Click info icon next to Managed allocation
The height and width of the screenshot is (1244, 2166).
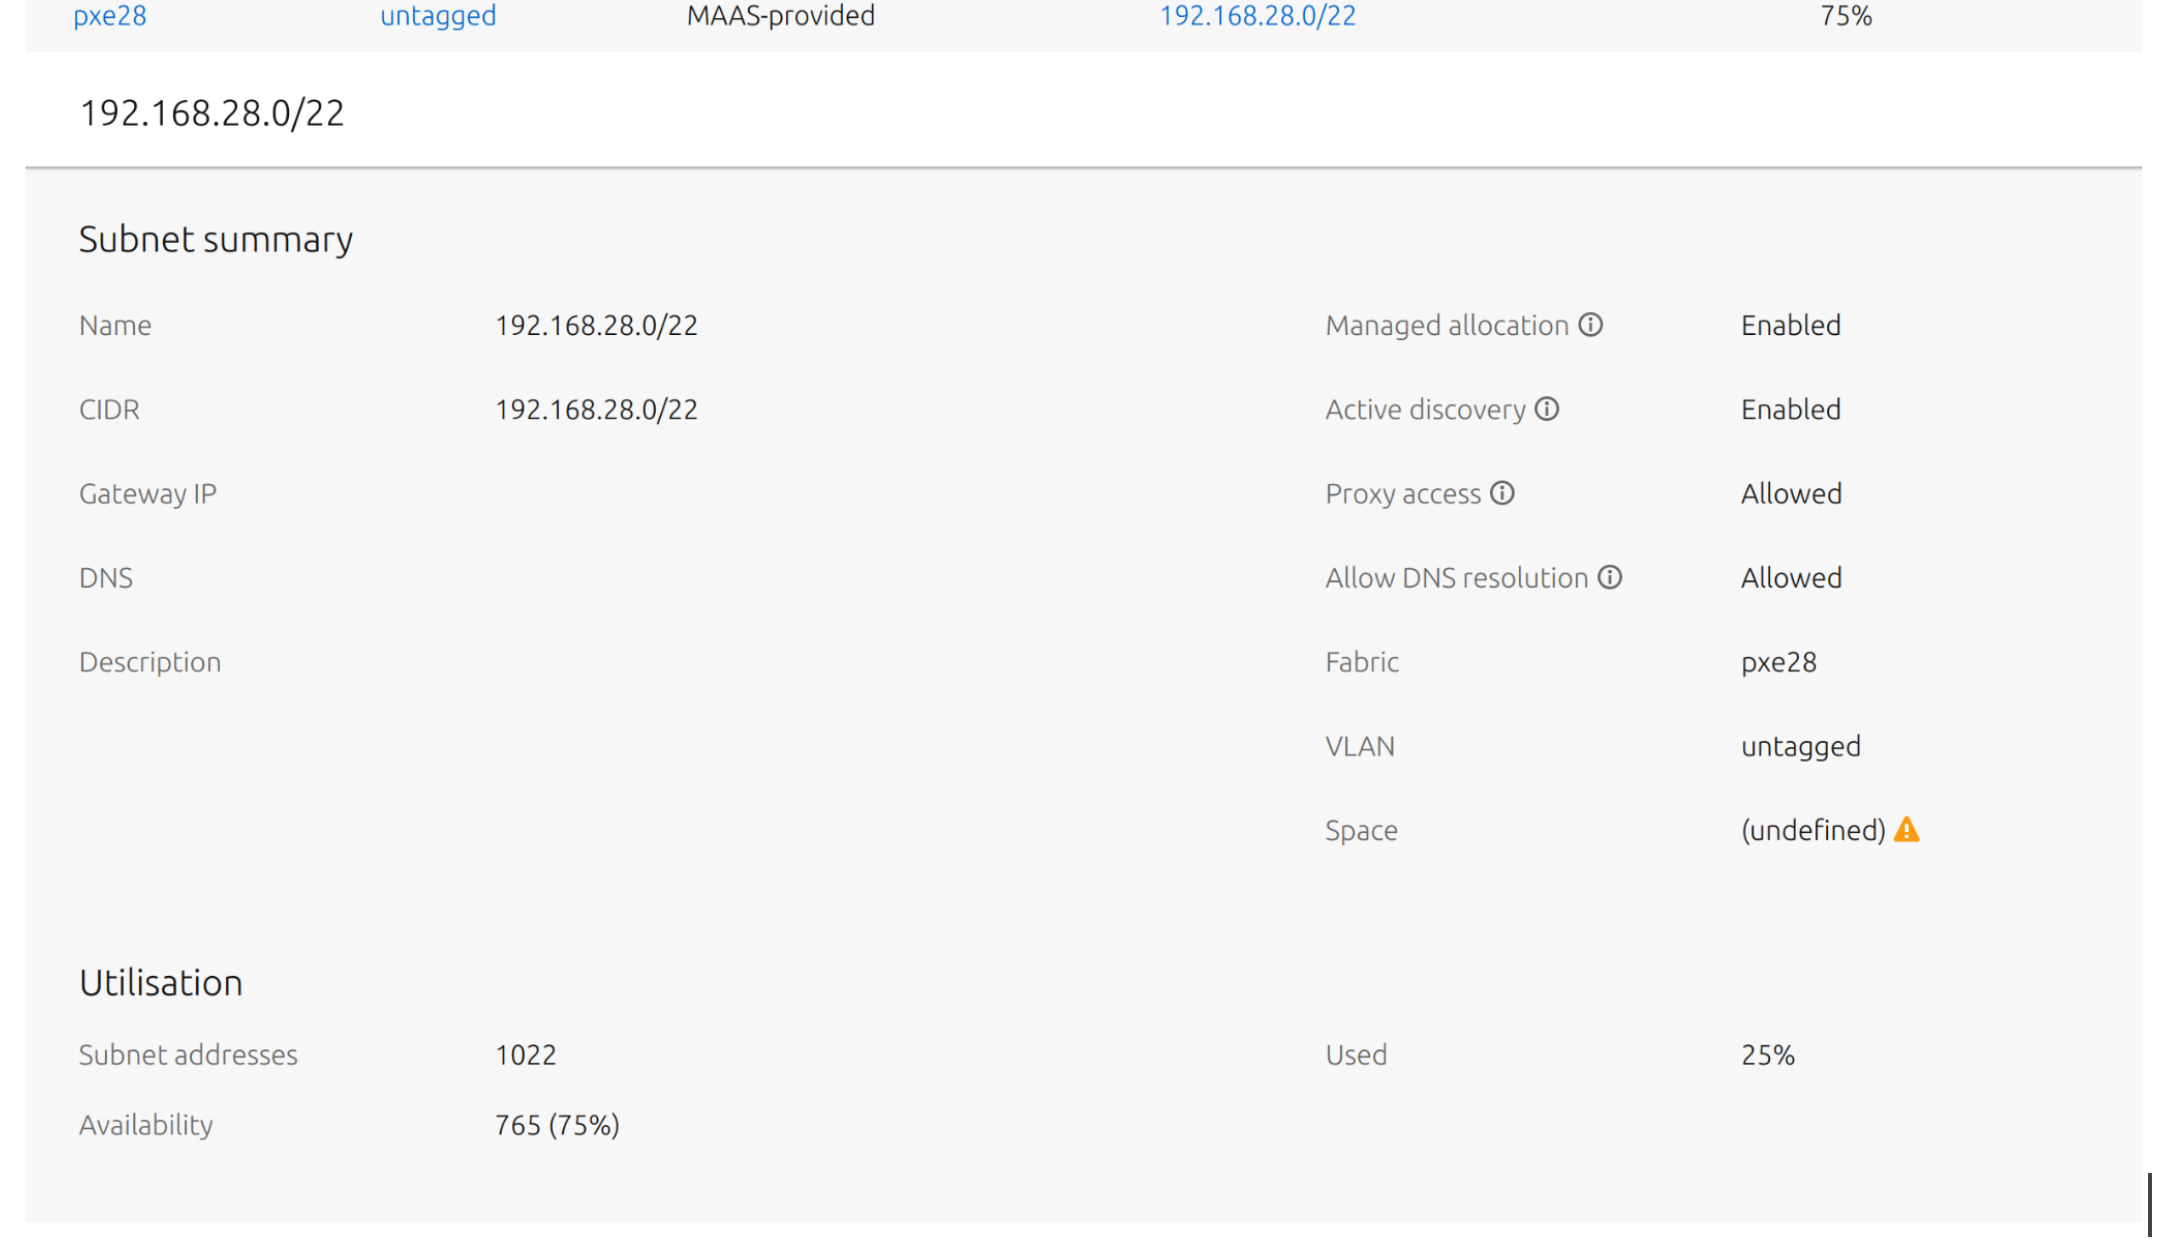[1590, 325]
